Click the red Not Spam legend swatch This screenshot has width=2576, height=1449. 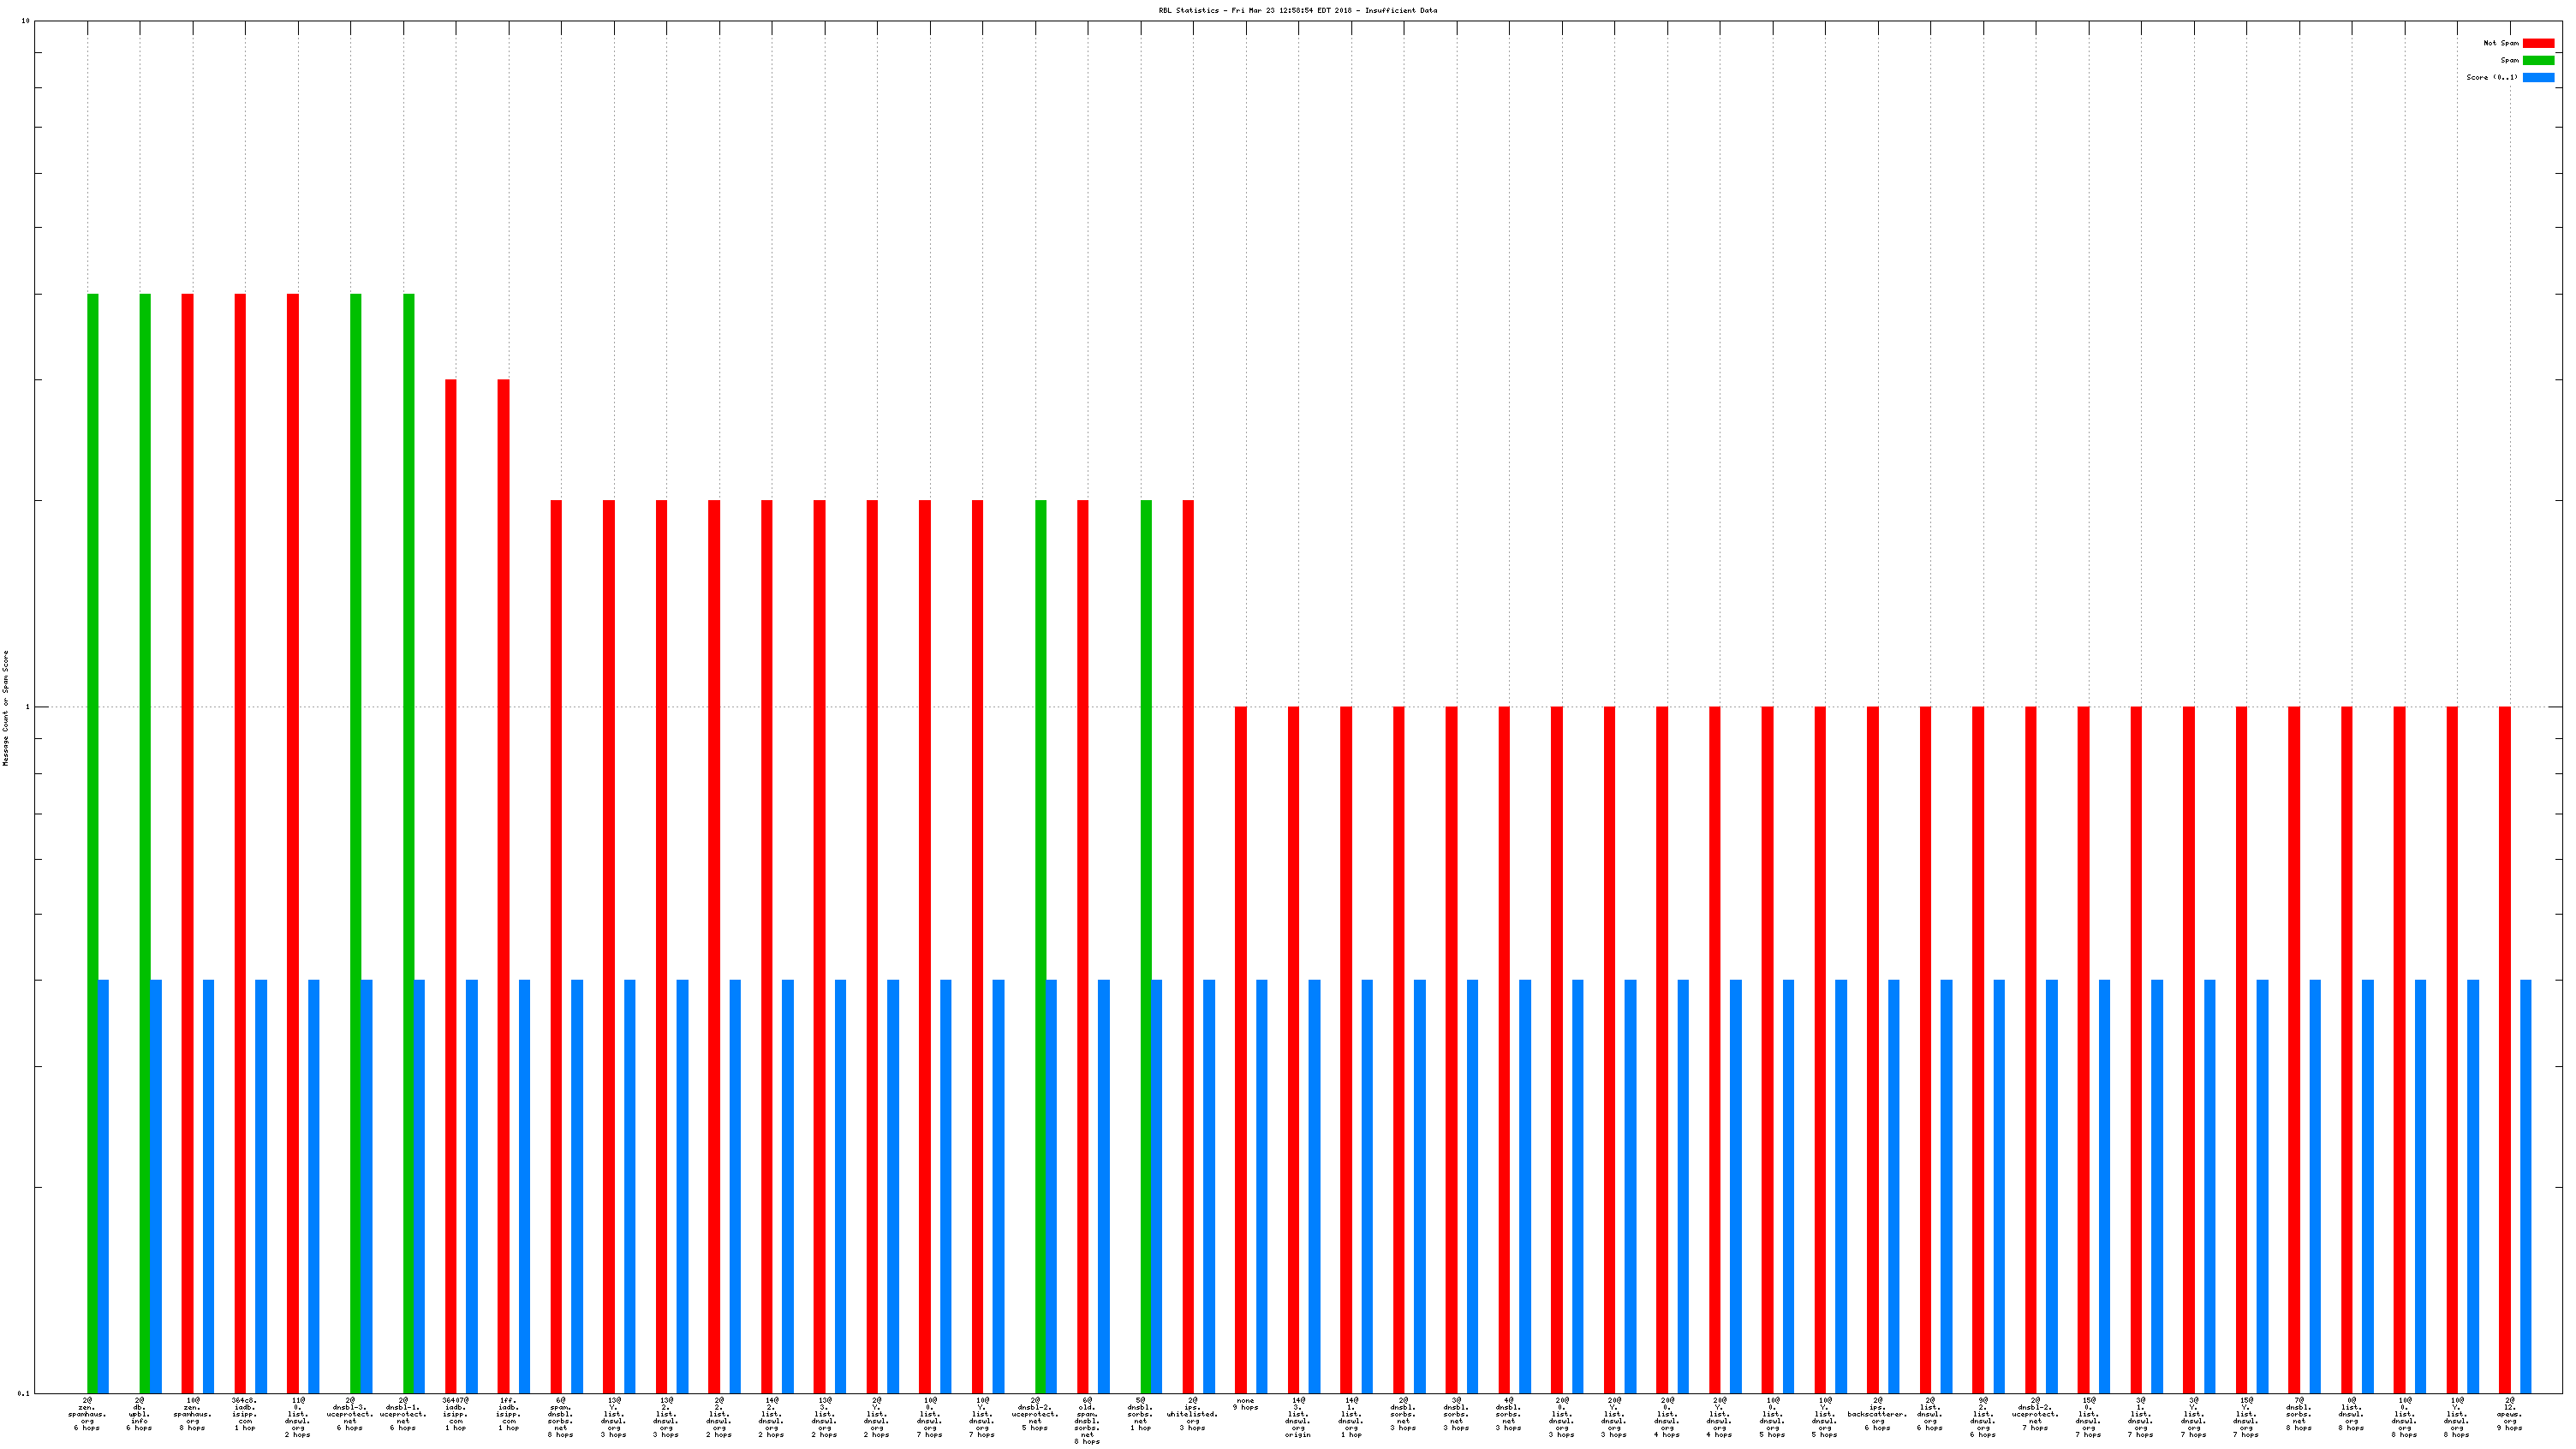[2538, 43]
